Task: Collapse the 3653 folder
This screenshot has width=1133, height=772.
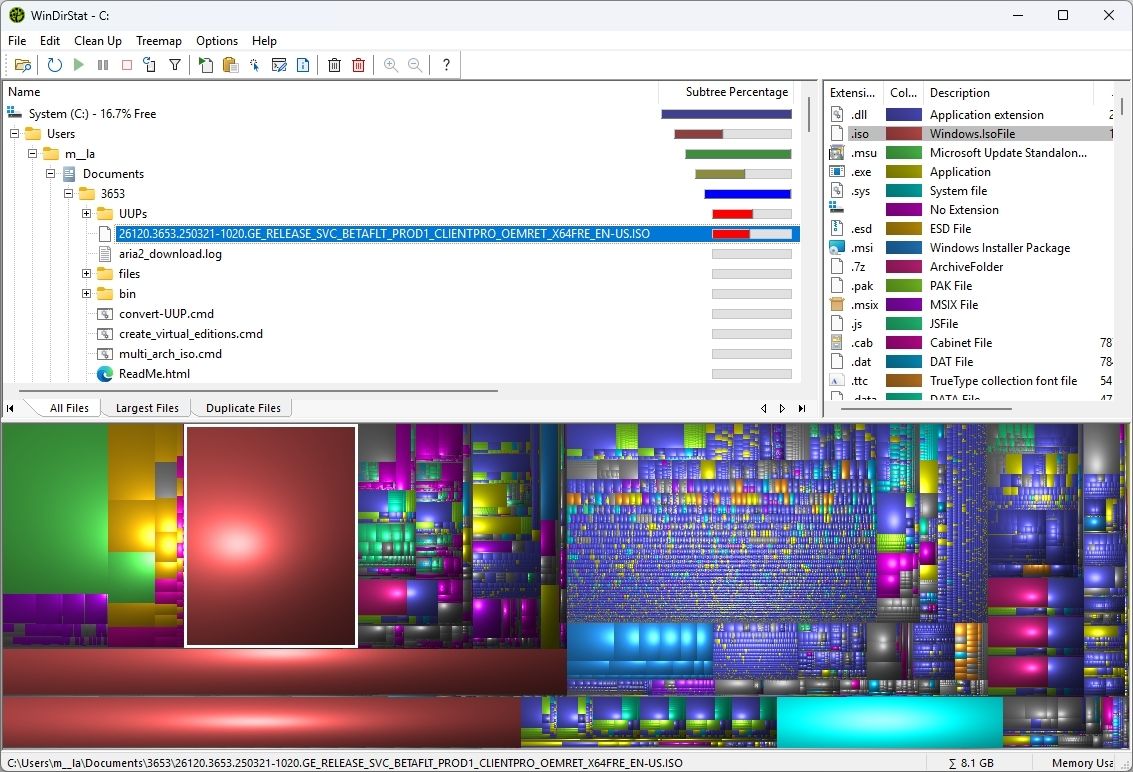Action: click(69, 194)
